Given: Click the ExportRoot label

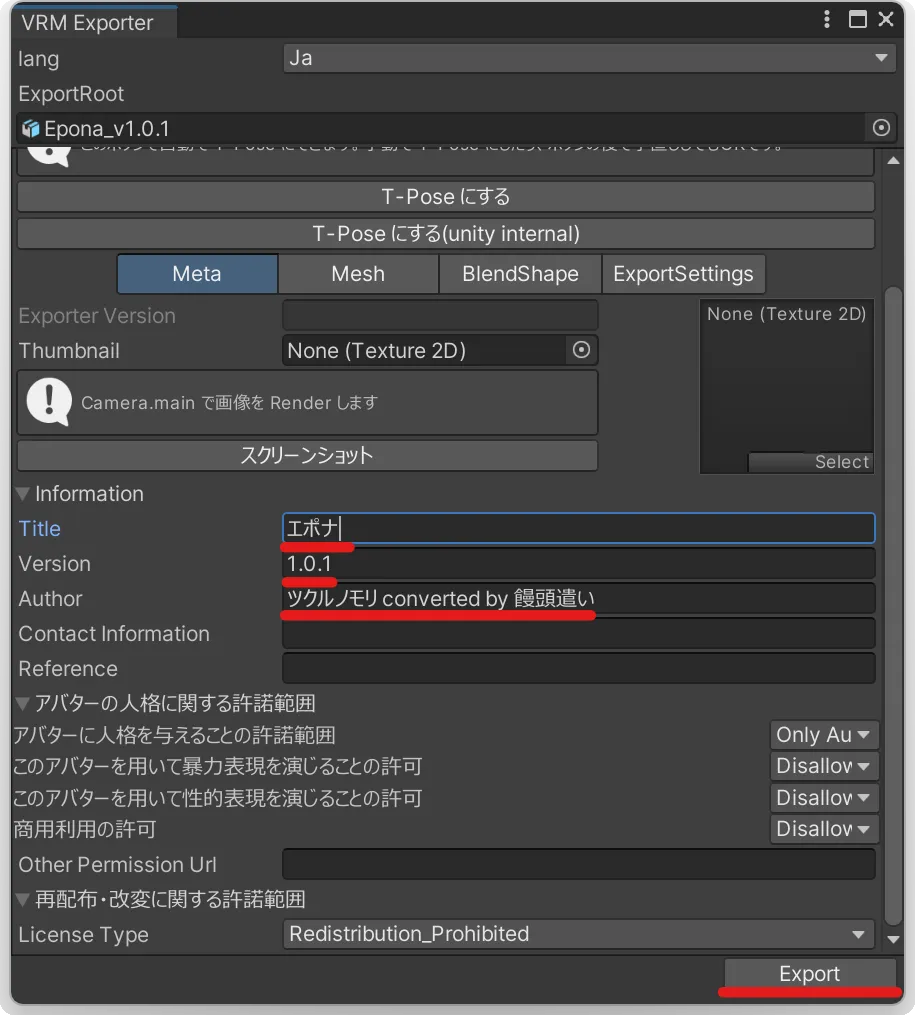Looking at the screenshot, I should pyautogui.click(x=71, y=94).
